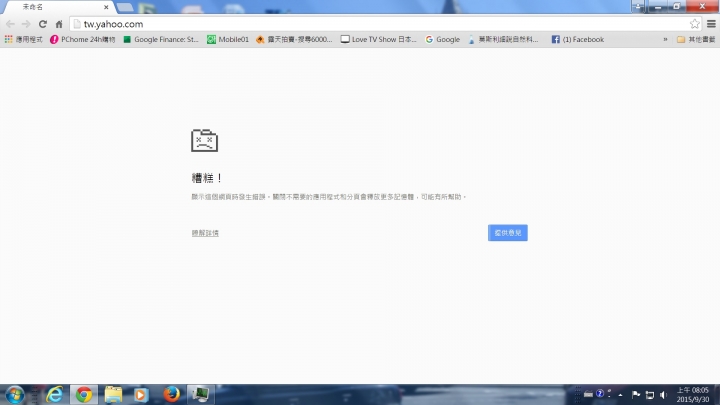The width and height of the screenshot is (720, 405).
Task: Click the blue feedback button
Action: (507, 233)
